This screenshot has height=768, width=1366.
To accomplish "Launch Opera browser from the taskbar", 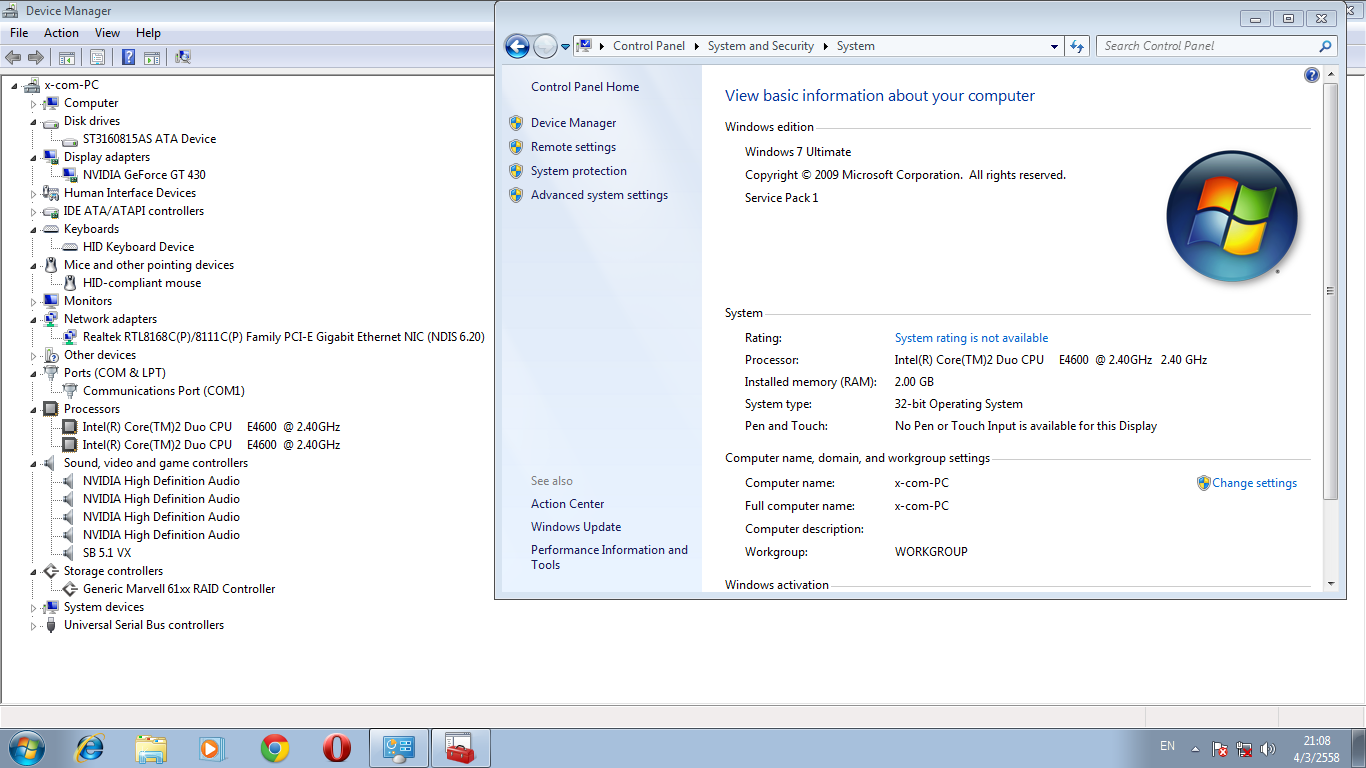I will (337, 748).
